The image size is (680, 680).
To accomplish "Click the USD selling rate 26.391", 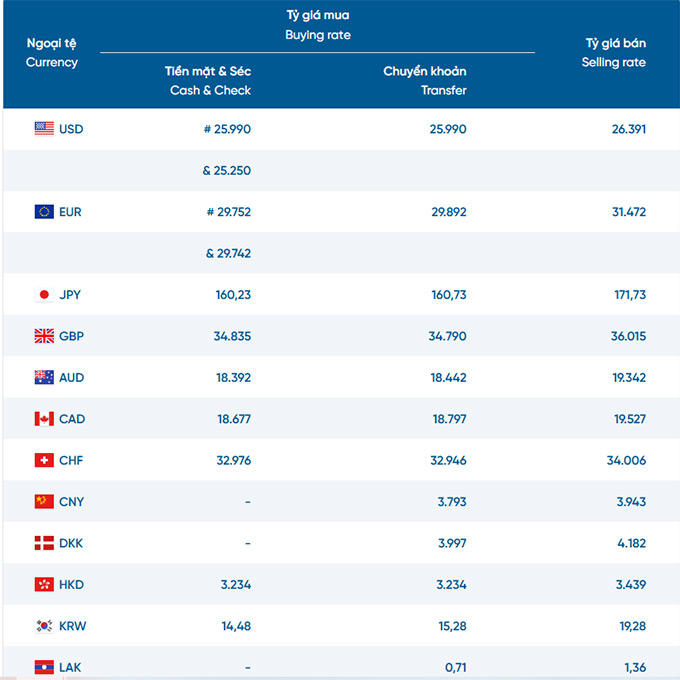I will coord(629,129).
